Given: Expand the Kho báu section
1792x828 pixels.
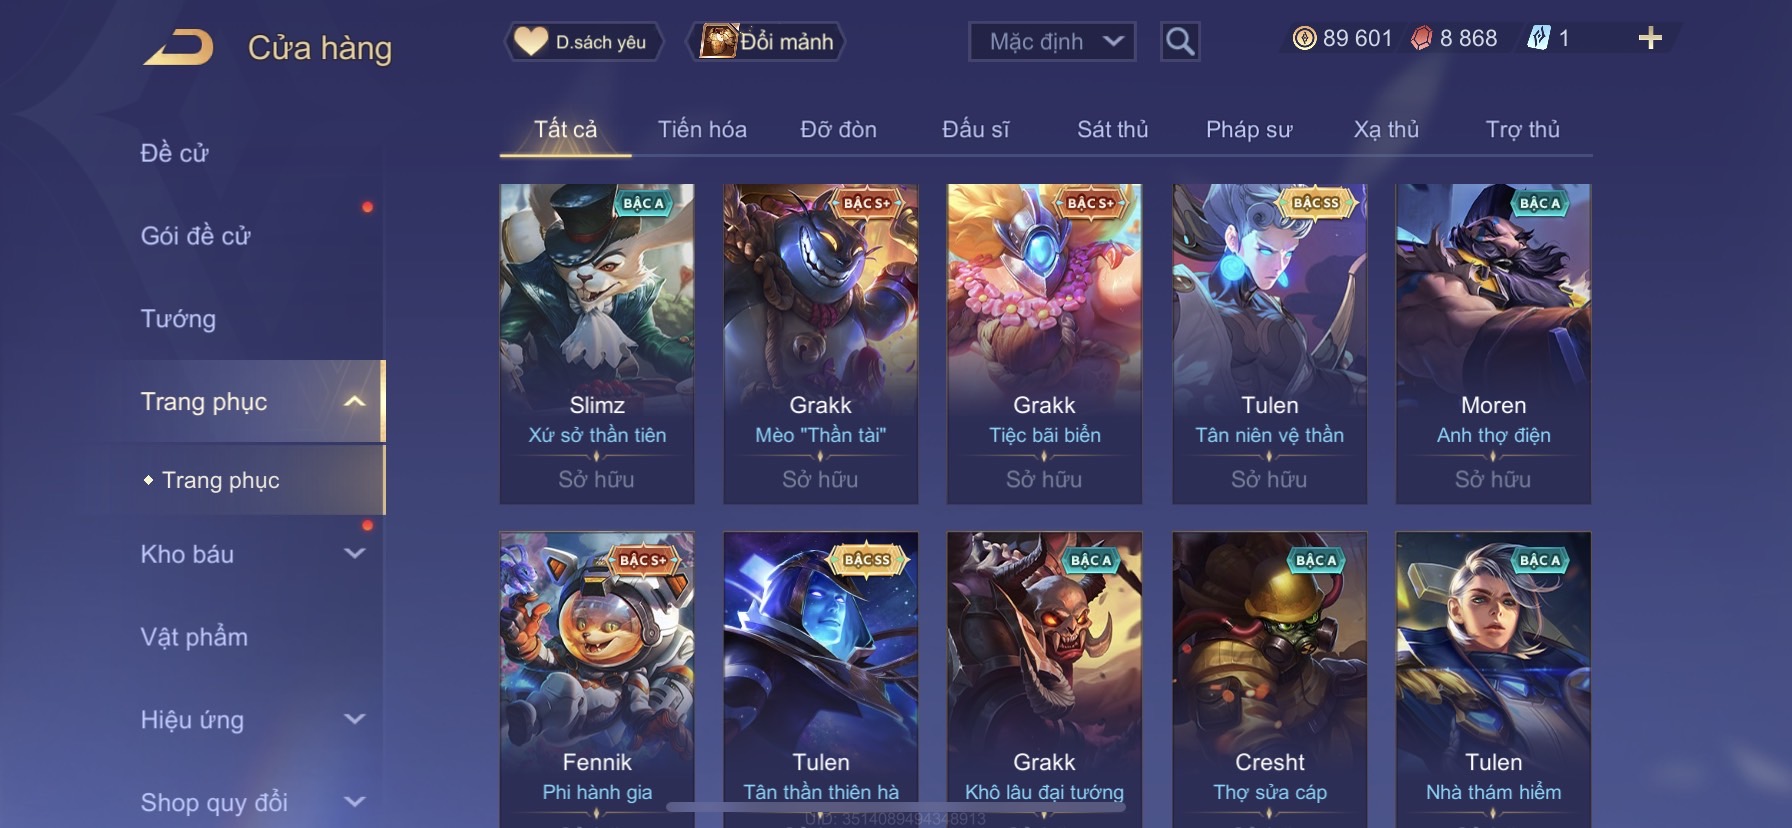Looking at the screenshot, I should [354, 553].
